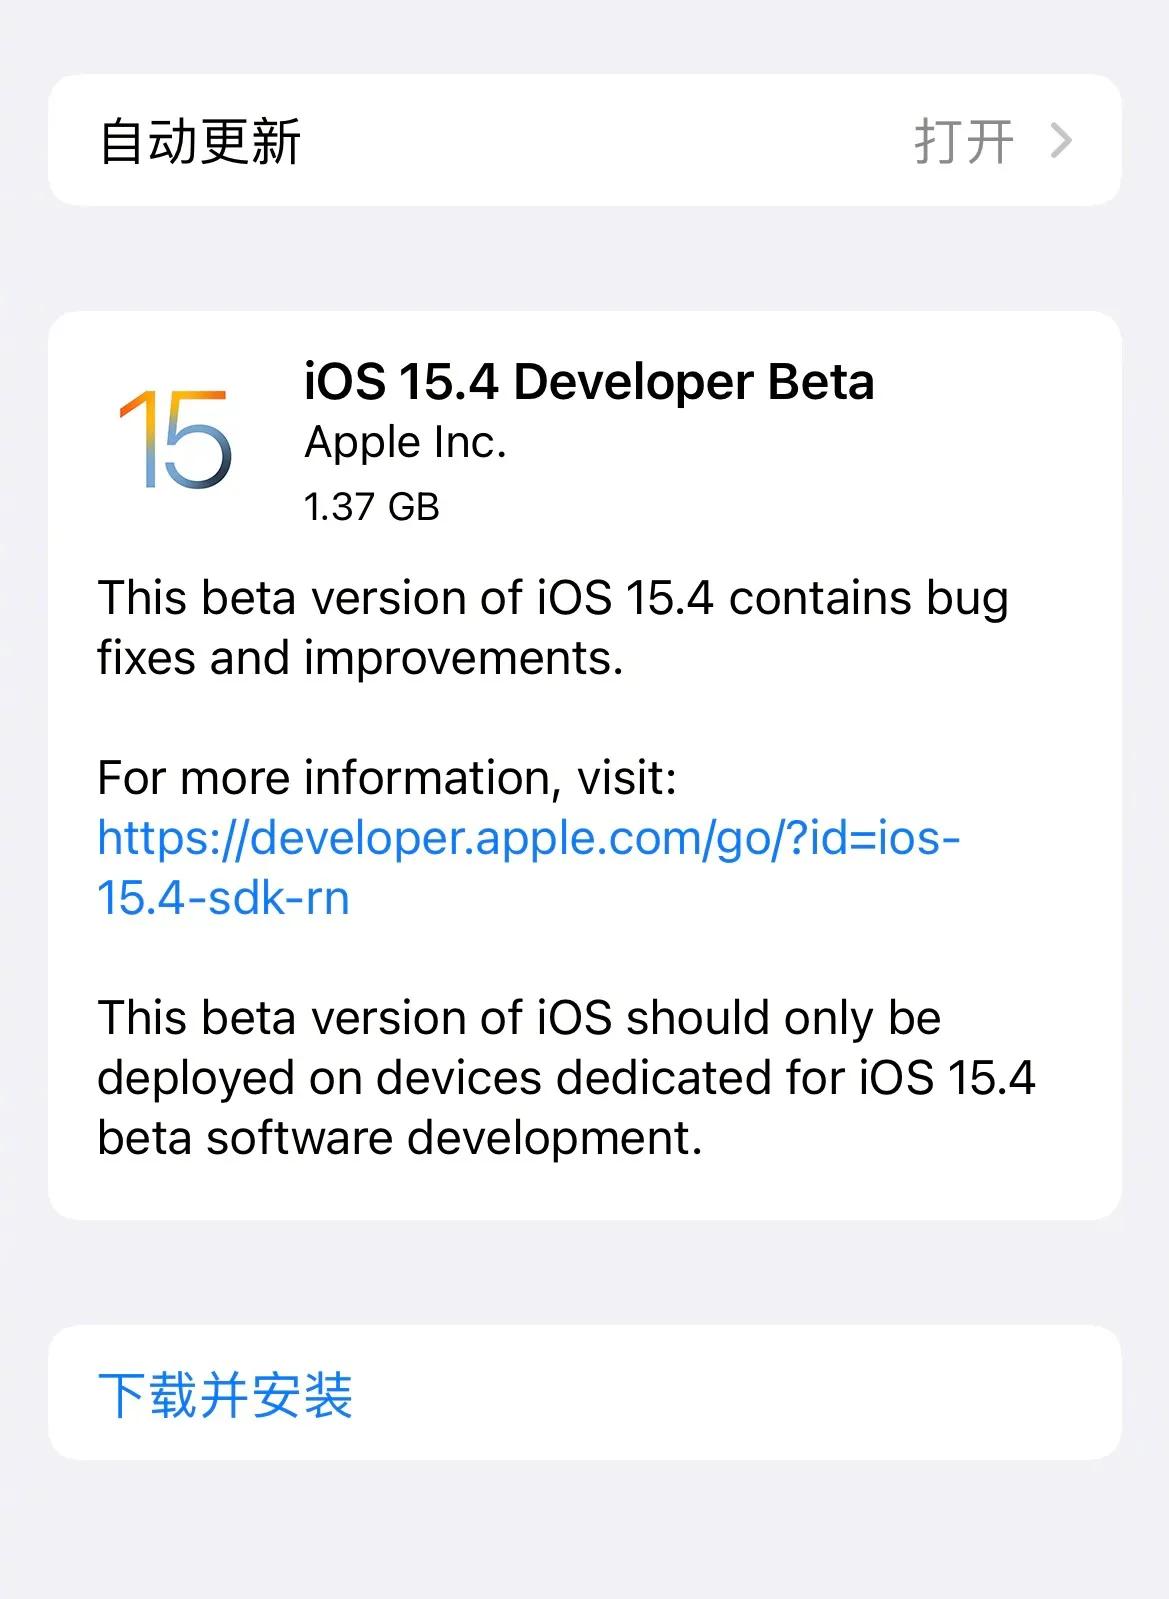
Task: Tap the iOS 15 logo icon
Action: [x=176, y=439]
